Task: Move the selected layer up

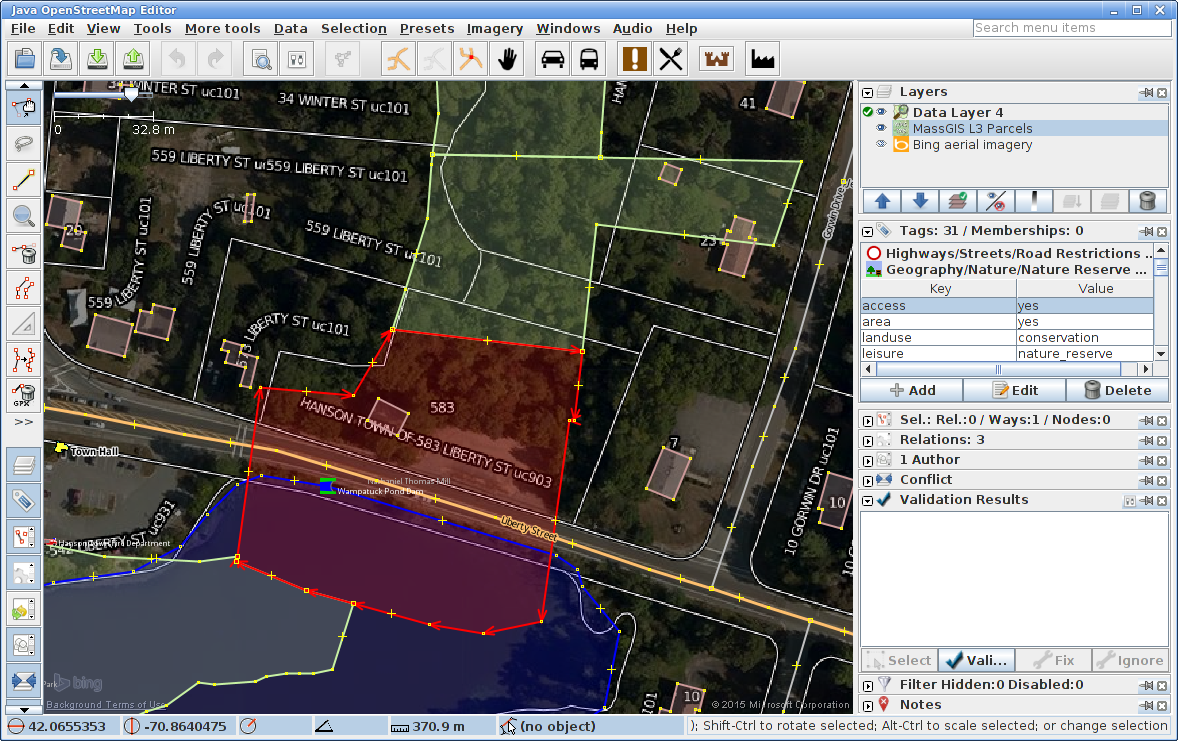Action: [882, 201]
